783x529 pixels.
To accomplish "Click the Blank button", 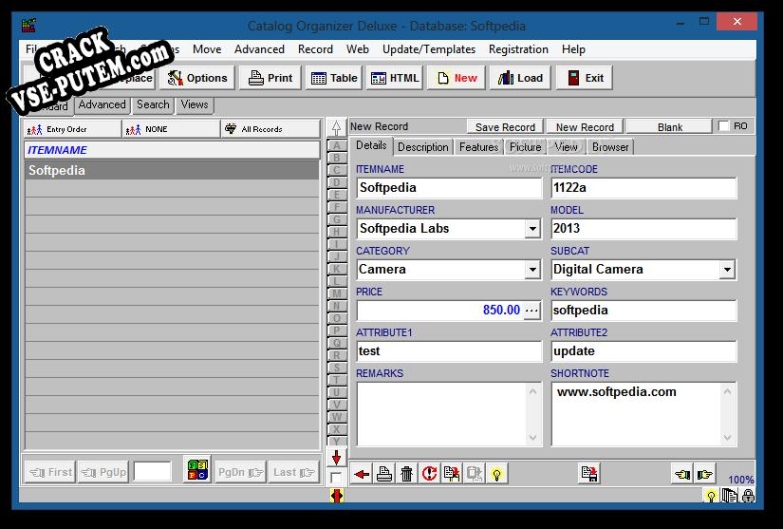I will pyautogui.click(x=670, y=127).
